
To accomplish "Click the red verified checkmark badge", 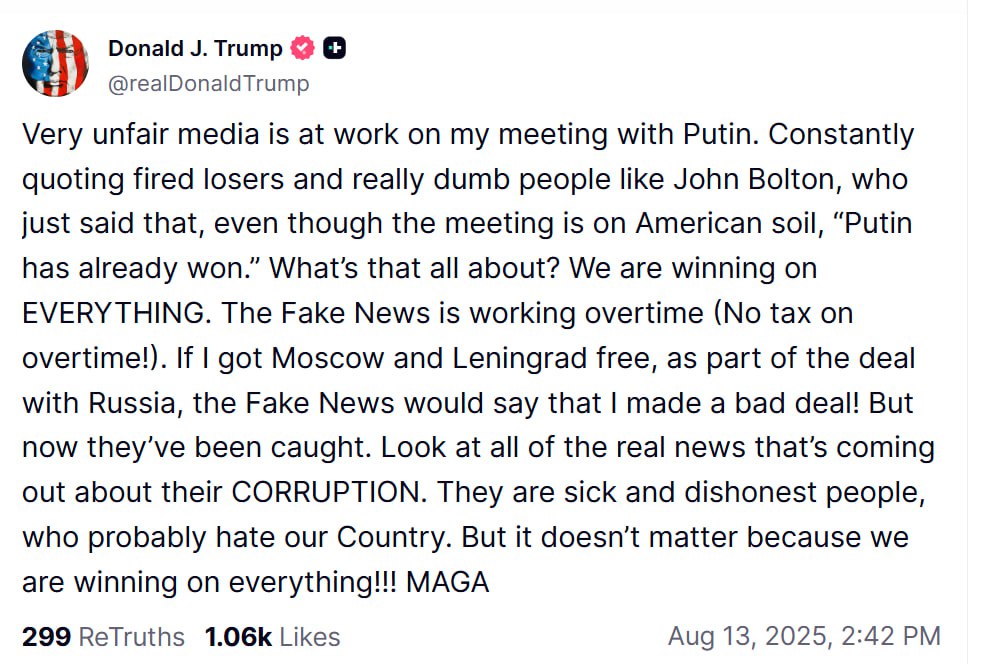I will point(302,48).
